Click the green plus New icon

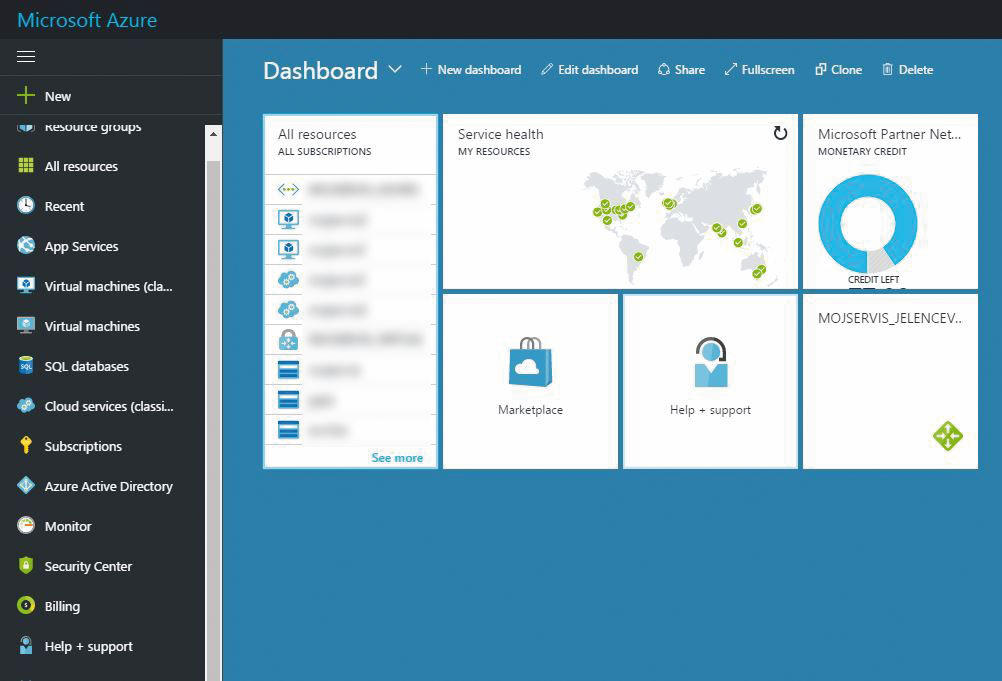pyautogui.click(x=26, y=95)
